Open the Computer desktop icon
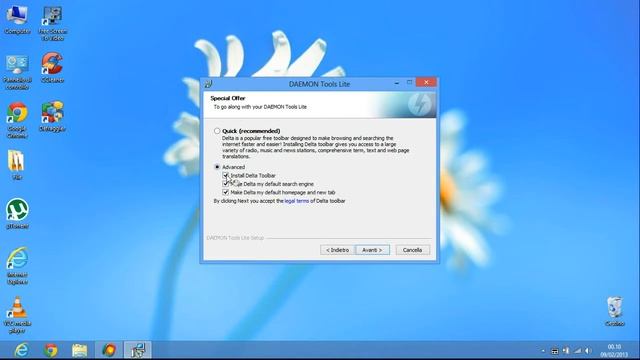 point(17,19)
